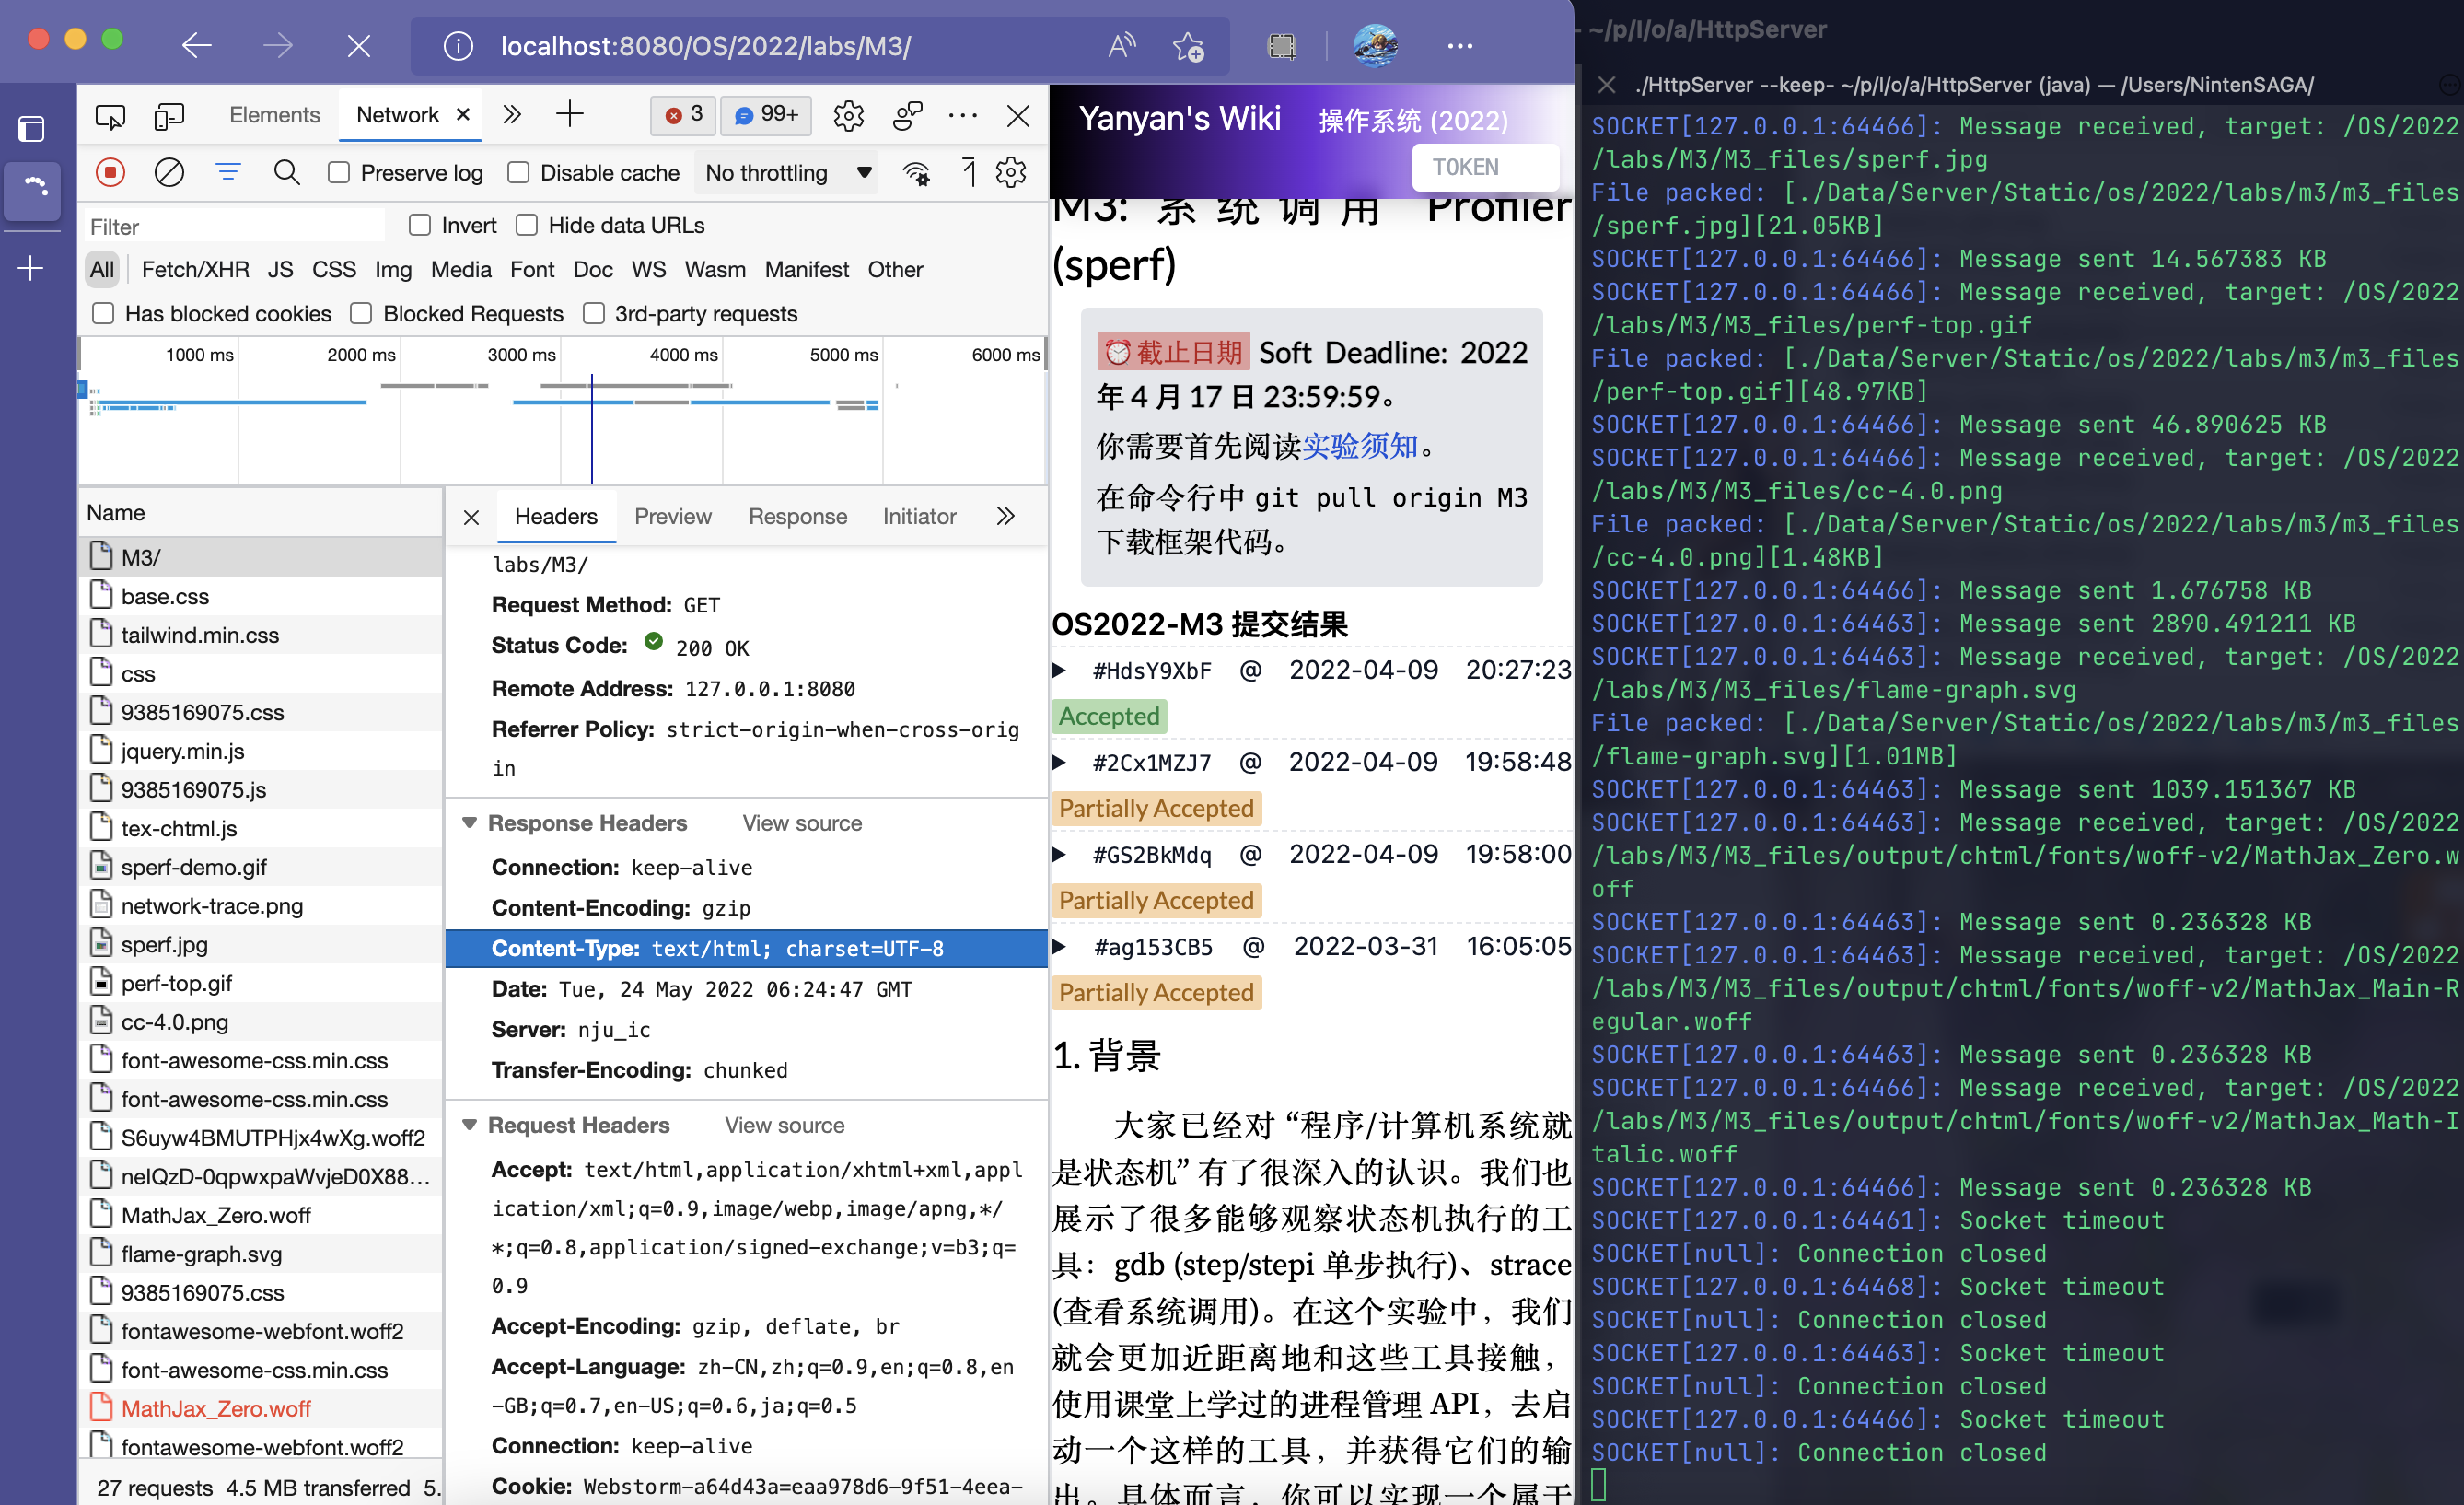The width and height of the screenshot is (2464, 1505).
Task: Open the network filter funnel icon
Action: click(x=228, y=172)
